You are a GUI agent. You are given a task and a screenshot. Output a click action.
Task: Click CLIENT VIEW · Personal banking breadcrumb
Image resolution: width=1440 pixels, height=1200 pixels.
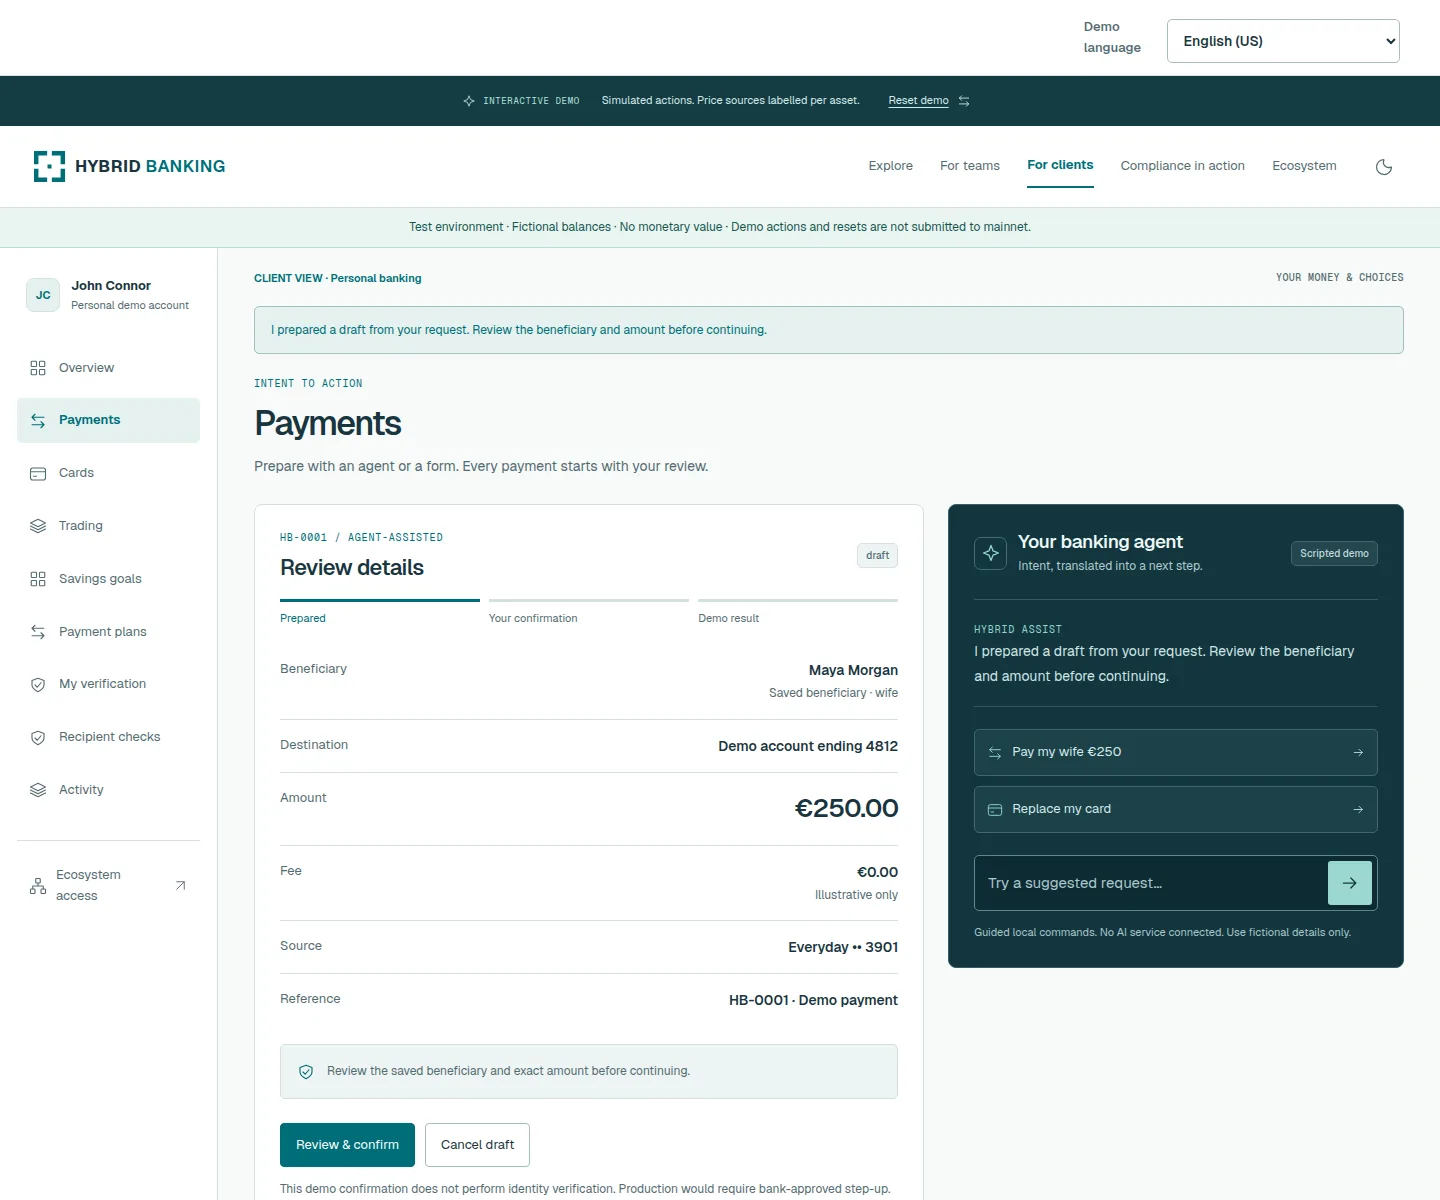click(338, 278)
